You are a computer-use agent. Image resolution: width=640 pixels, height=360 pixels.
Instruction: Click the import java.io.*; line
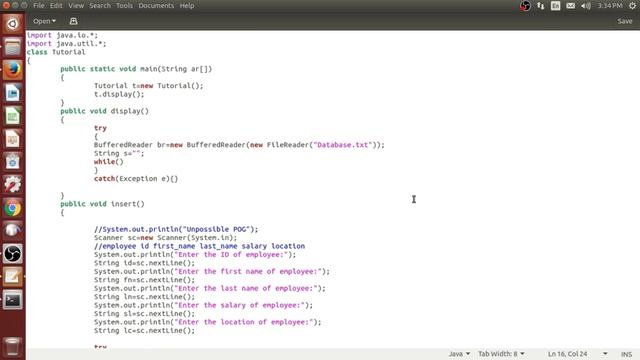point(62,35)
